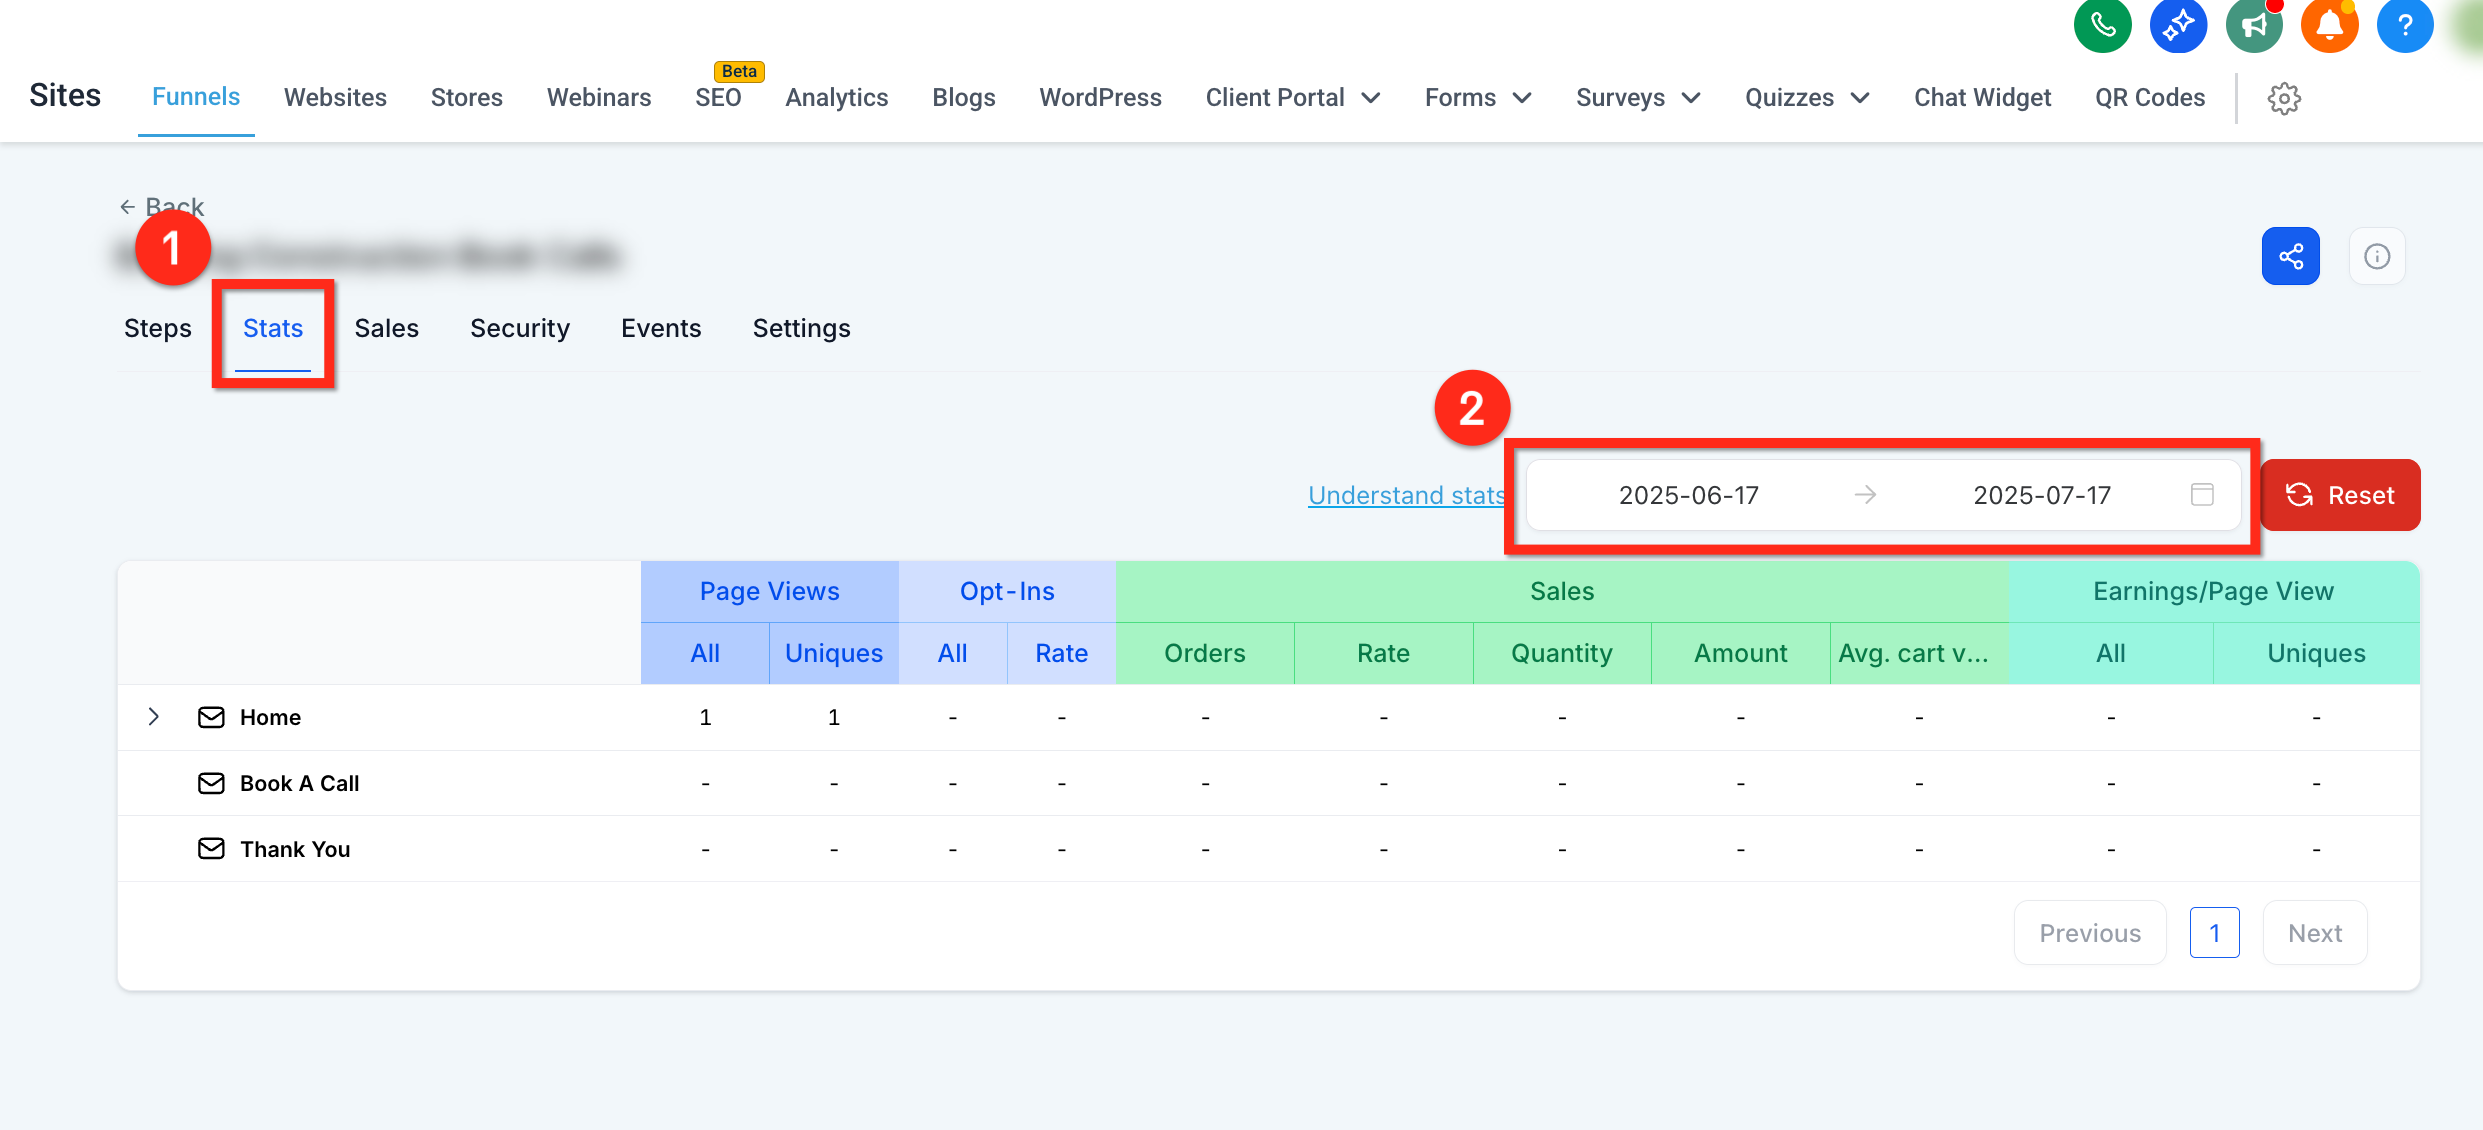Click the Uniques sub-header under Page Views
Image resolution: width=2483 pixels, height=1130 pixels.
click(x=834, y=653)
